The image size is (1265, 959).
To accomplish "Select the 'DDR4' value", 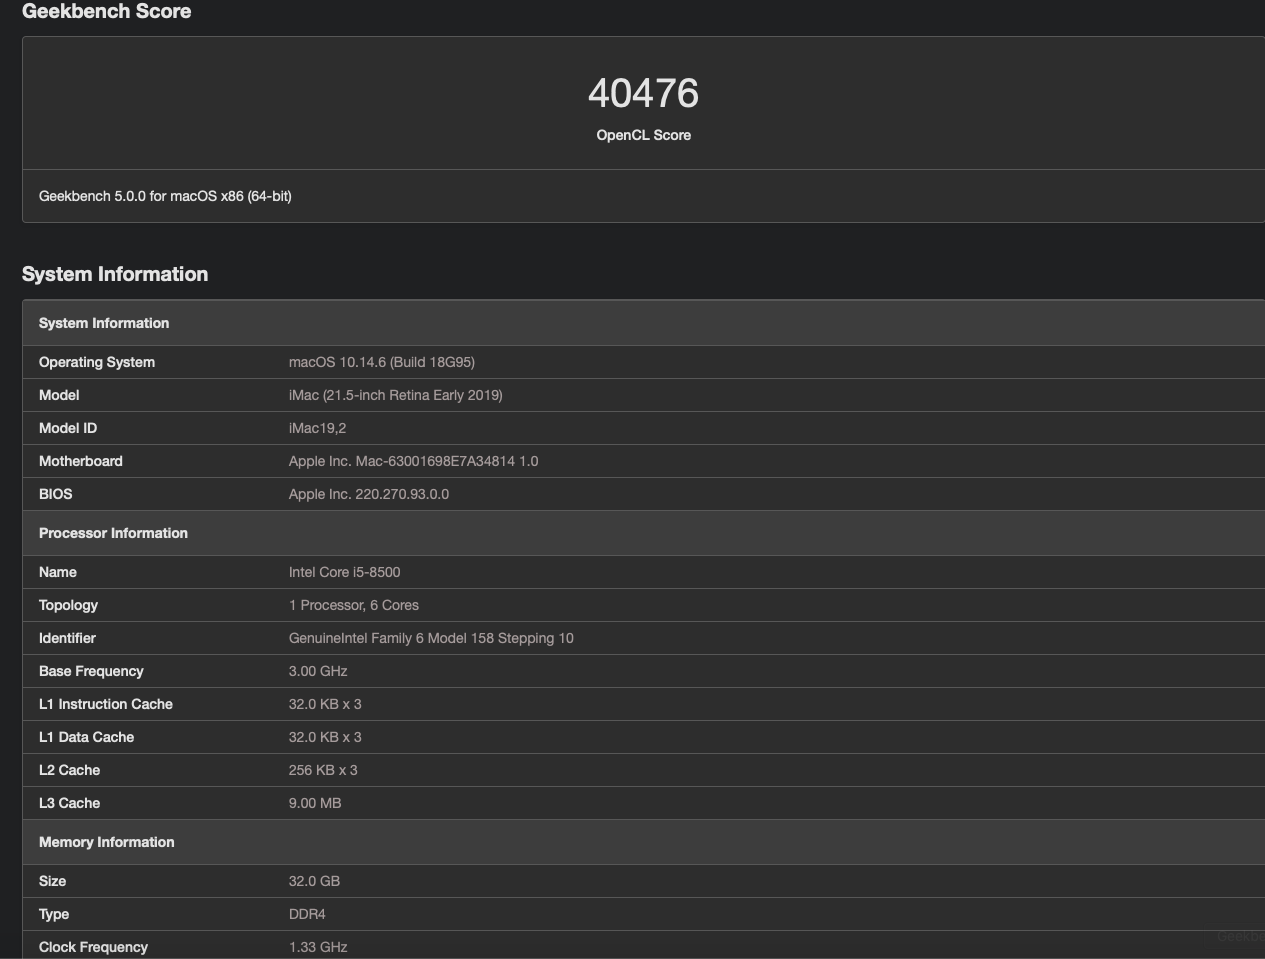I will (x=307, y=914).
